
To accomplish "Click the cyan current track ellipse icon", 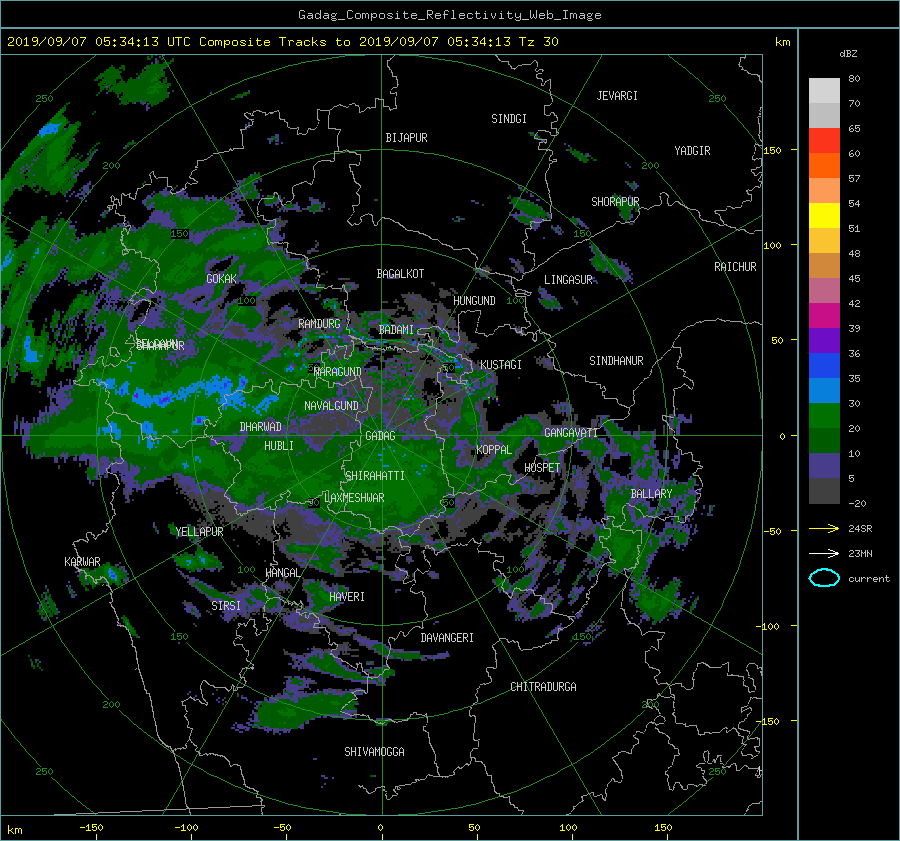I will pos(824,578).
